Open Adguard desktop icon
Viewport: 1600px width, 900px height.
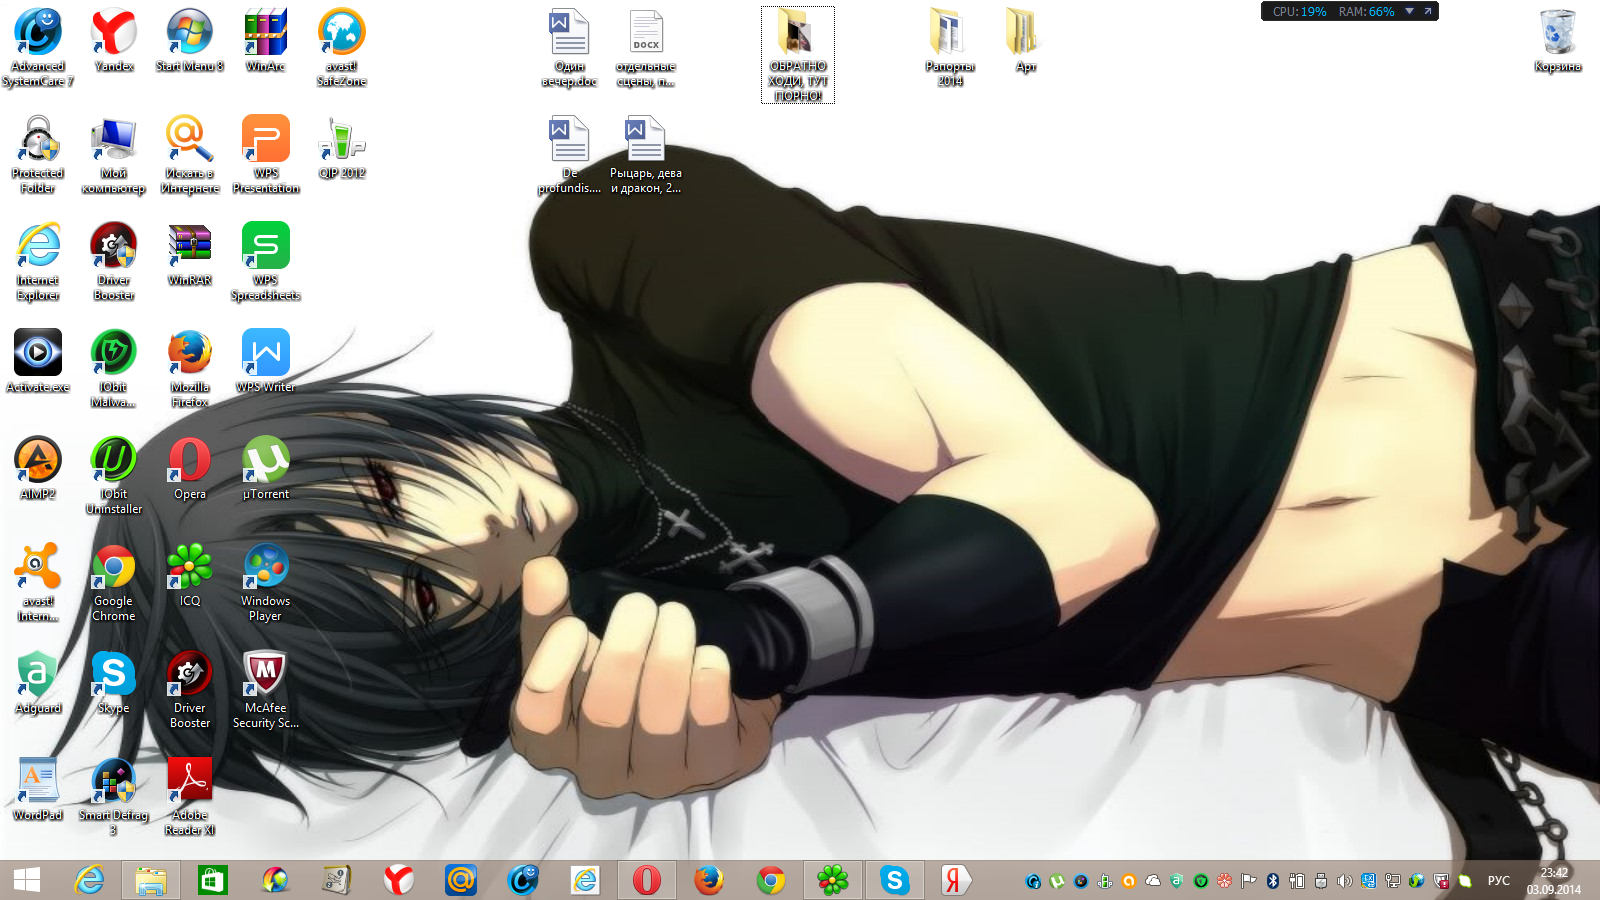38,682
